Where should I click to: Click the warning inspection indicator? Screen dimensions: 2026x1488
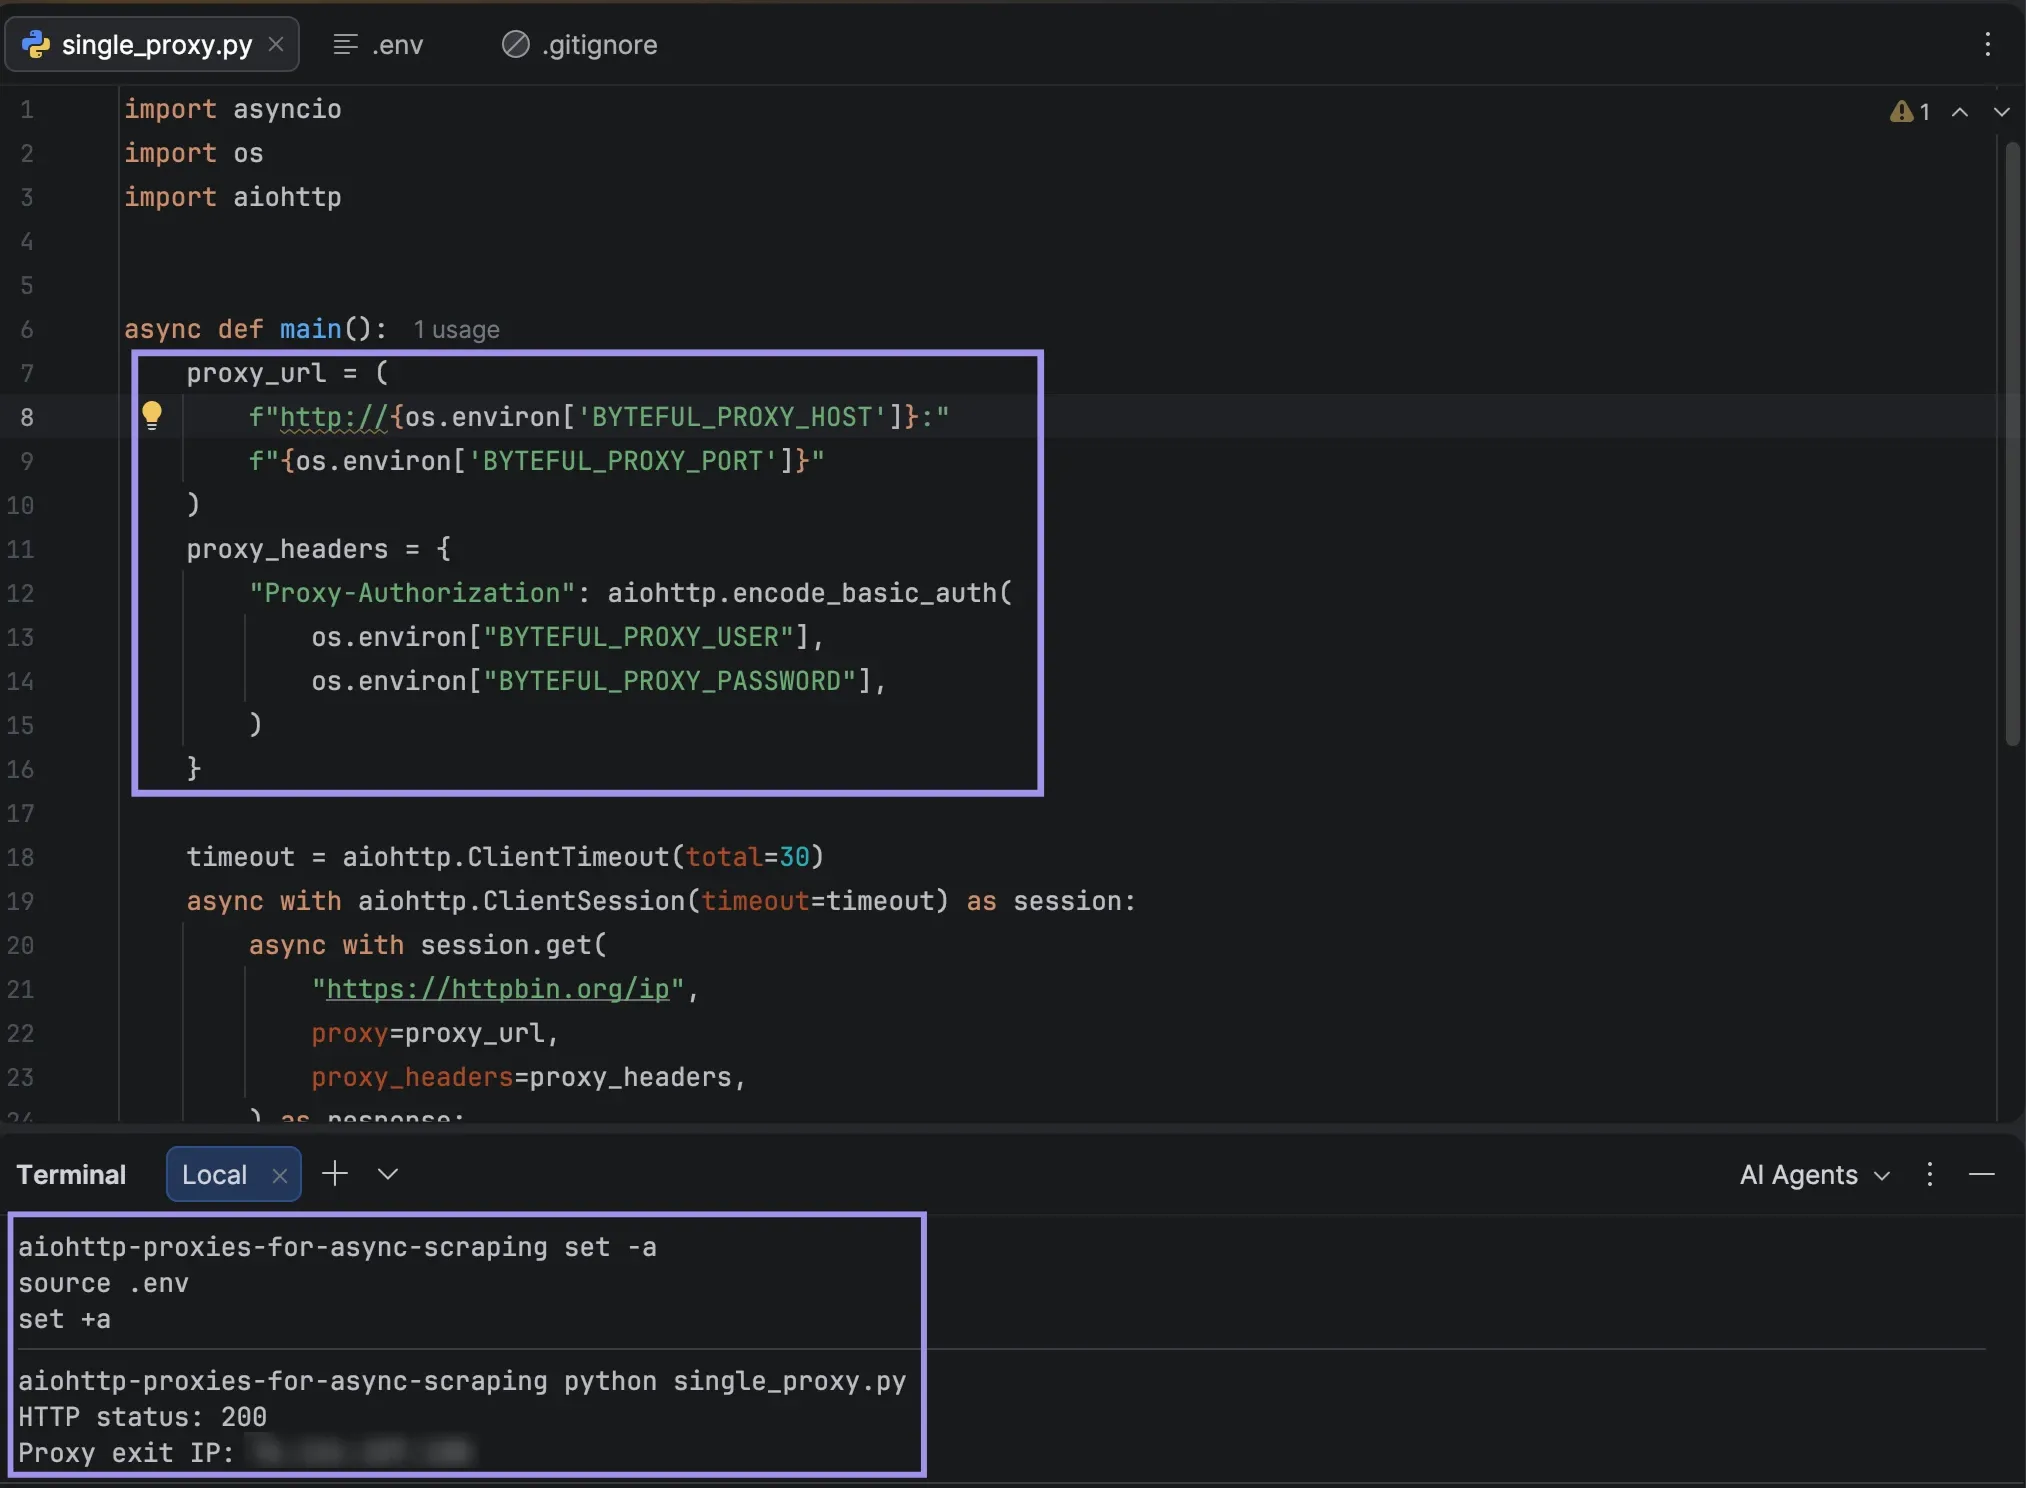pyautogui.click(x=1909, y=112)
